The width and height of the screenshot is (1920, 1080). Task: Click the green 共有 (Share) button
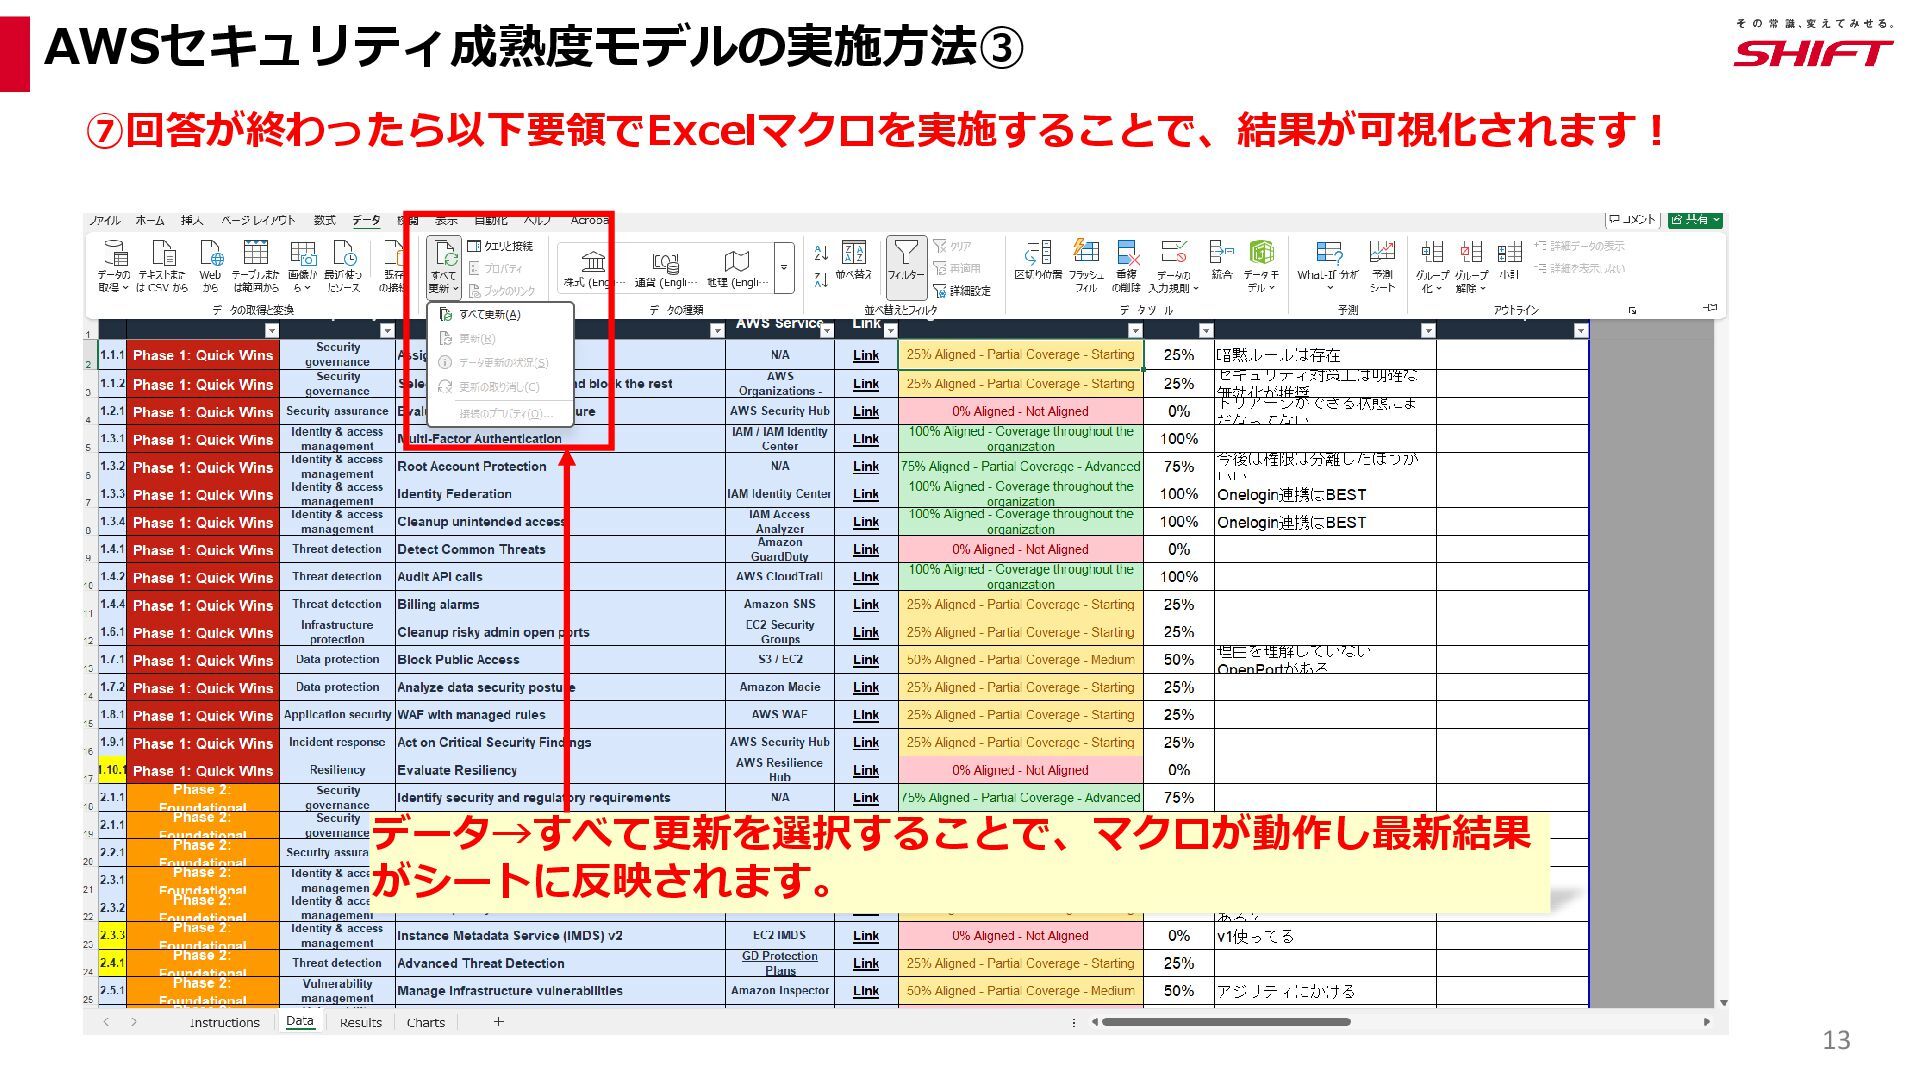[x=1695, y=219]
